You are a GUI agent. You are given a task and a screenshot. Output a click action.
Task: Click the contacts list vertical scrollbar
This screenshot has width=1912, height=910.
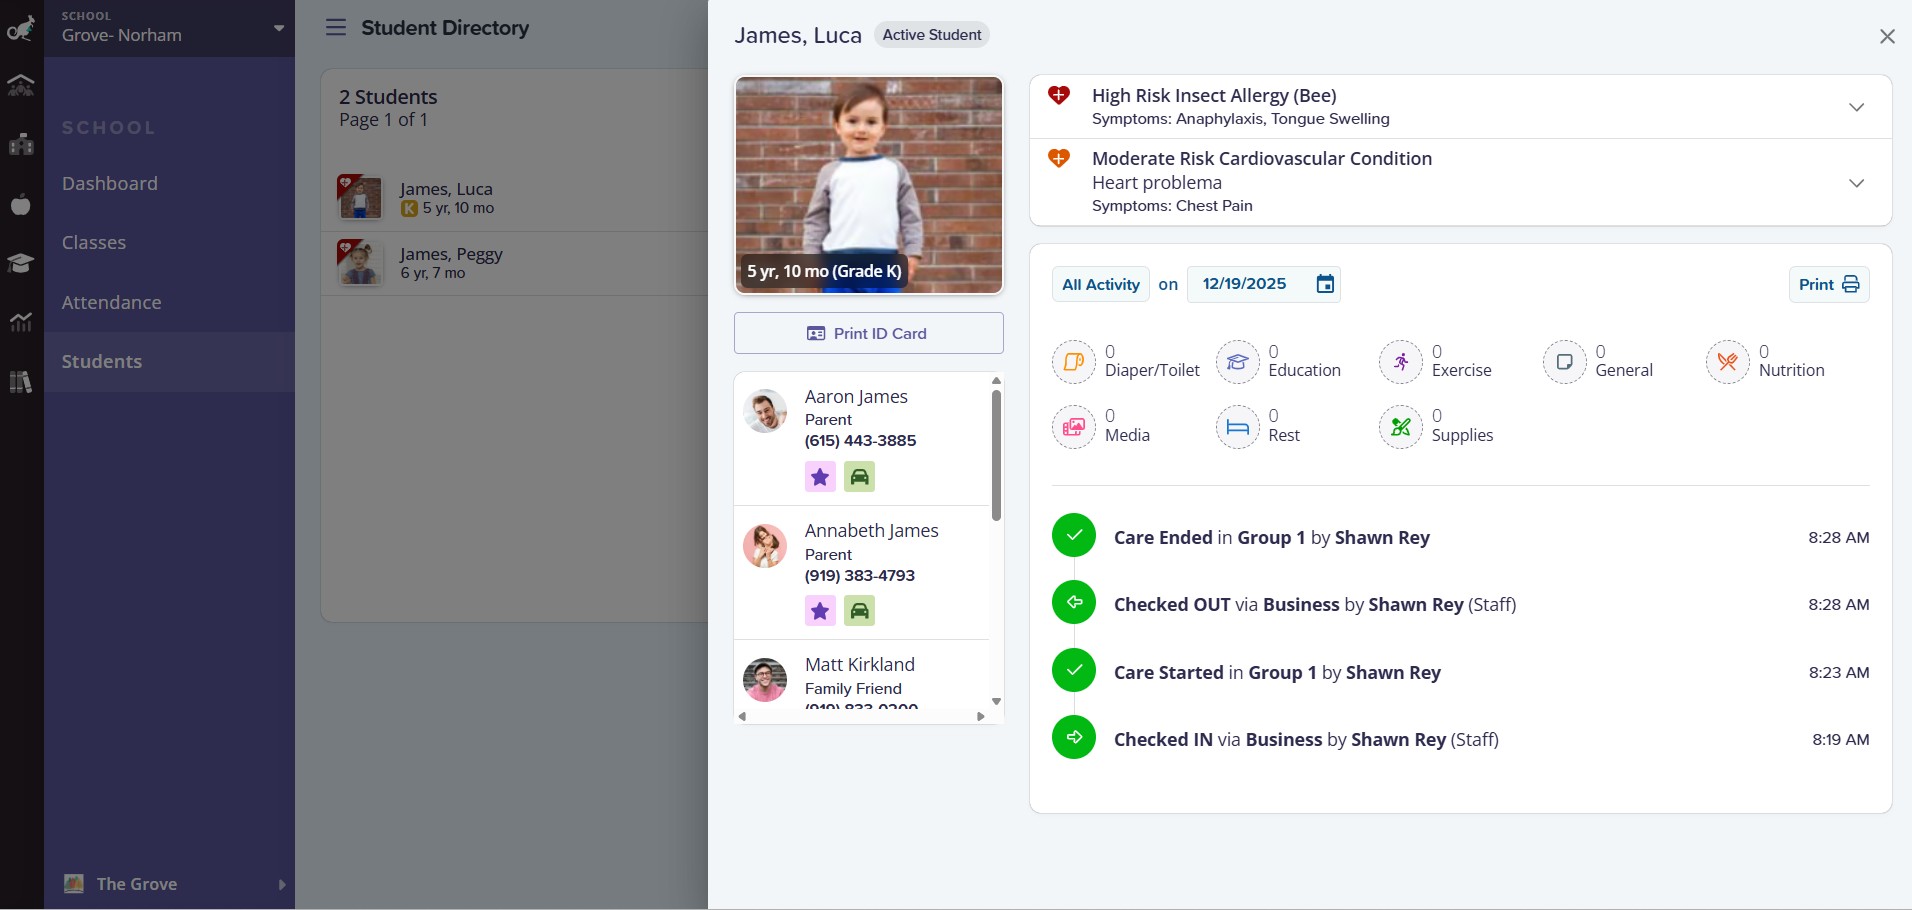point(996,455)
